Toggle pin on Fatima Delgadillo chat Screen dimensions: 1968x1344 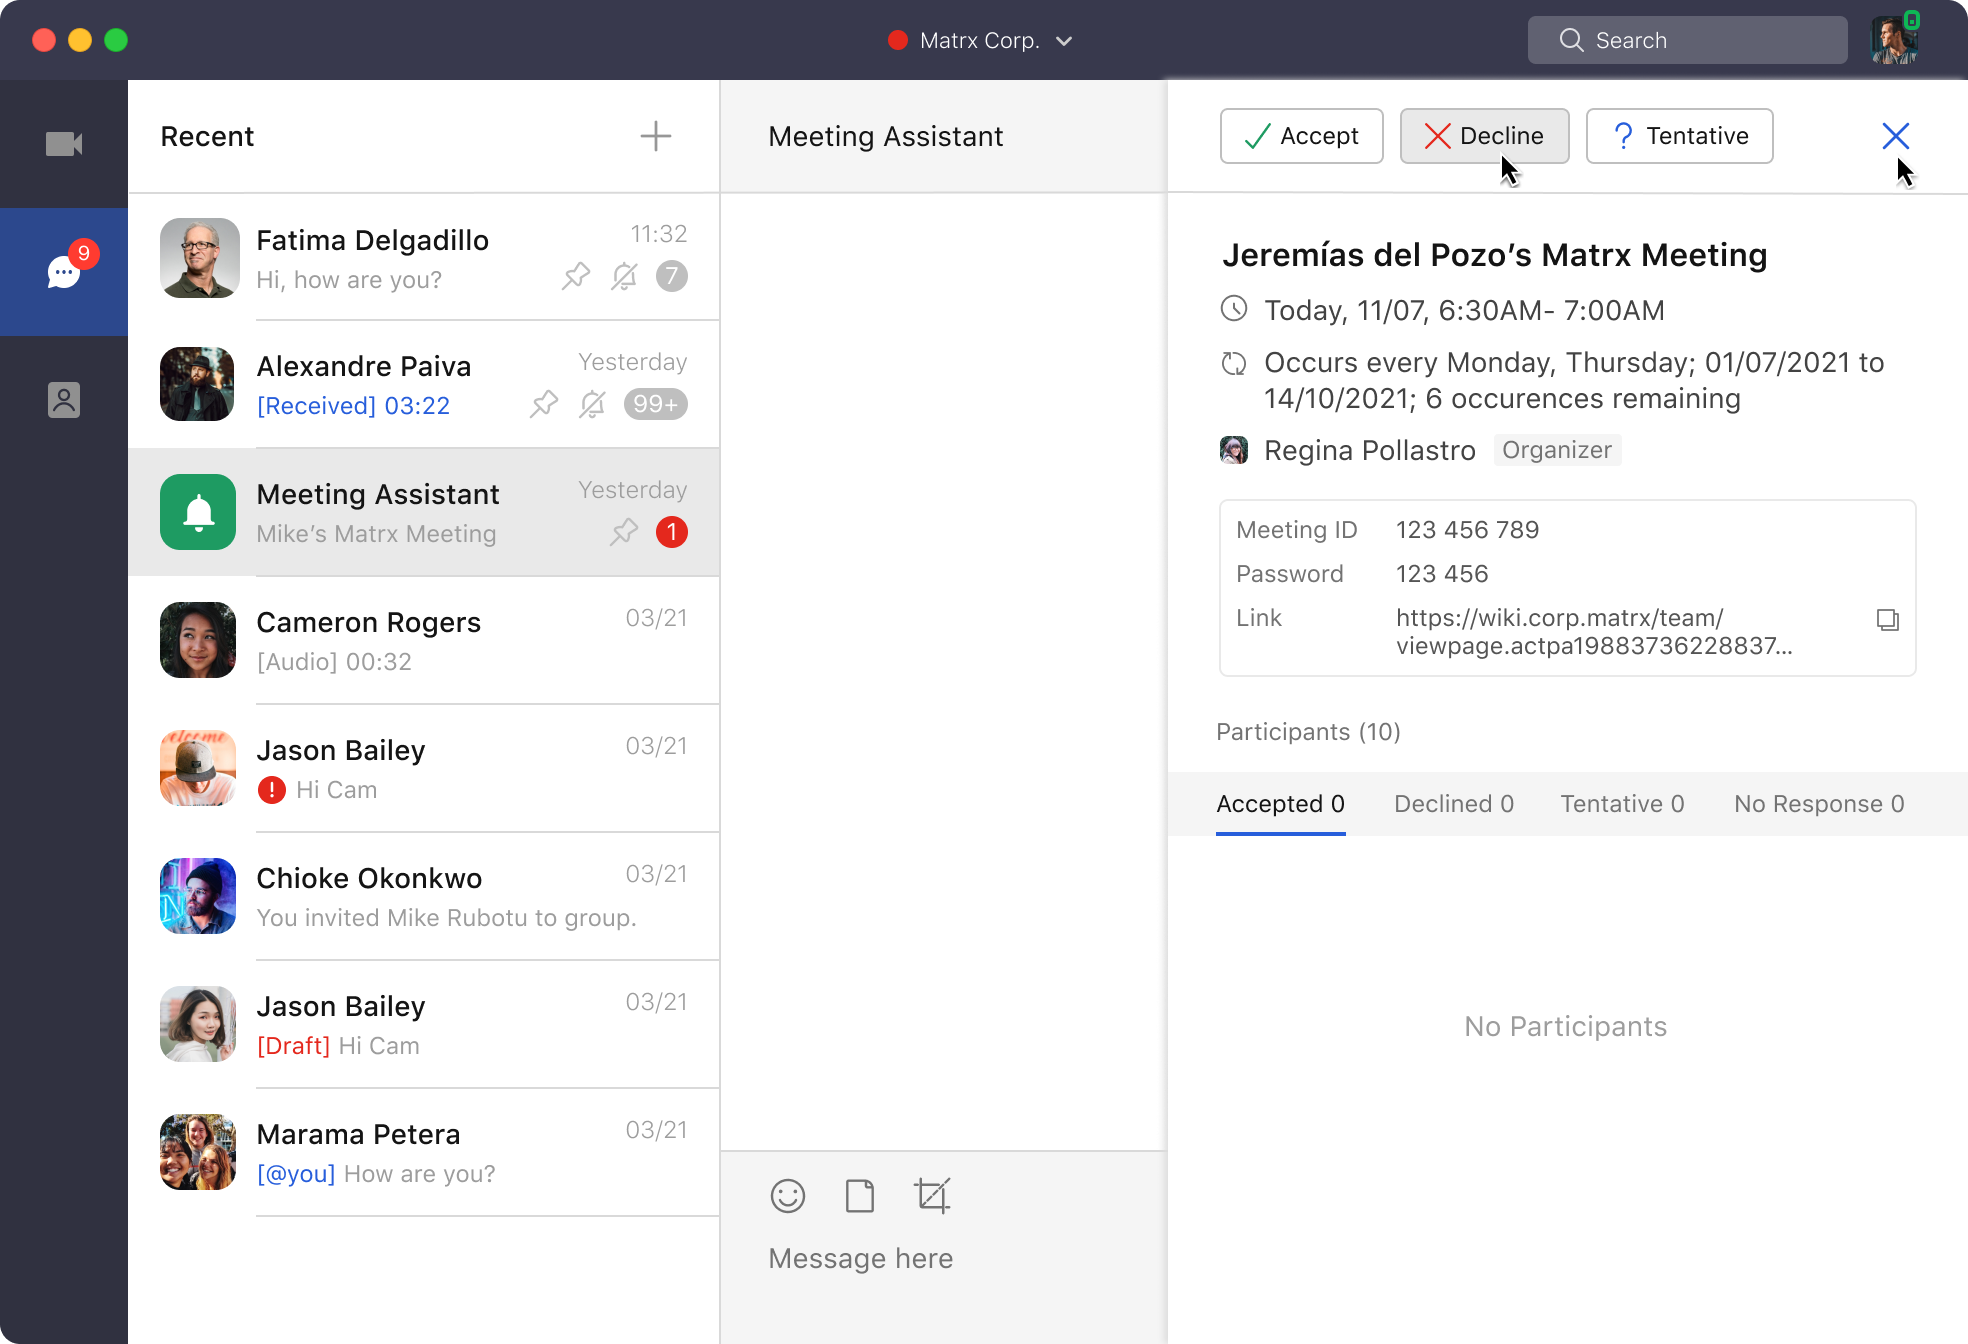[576, 276]
